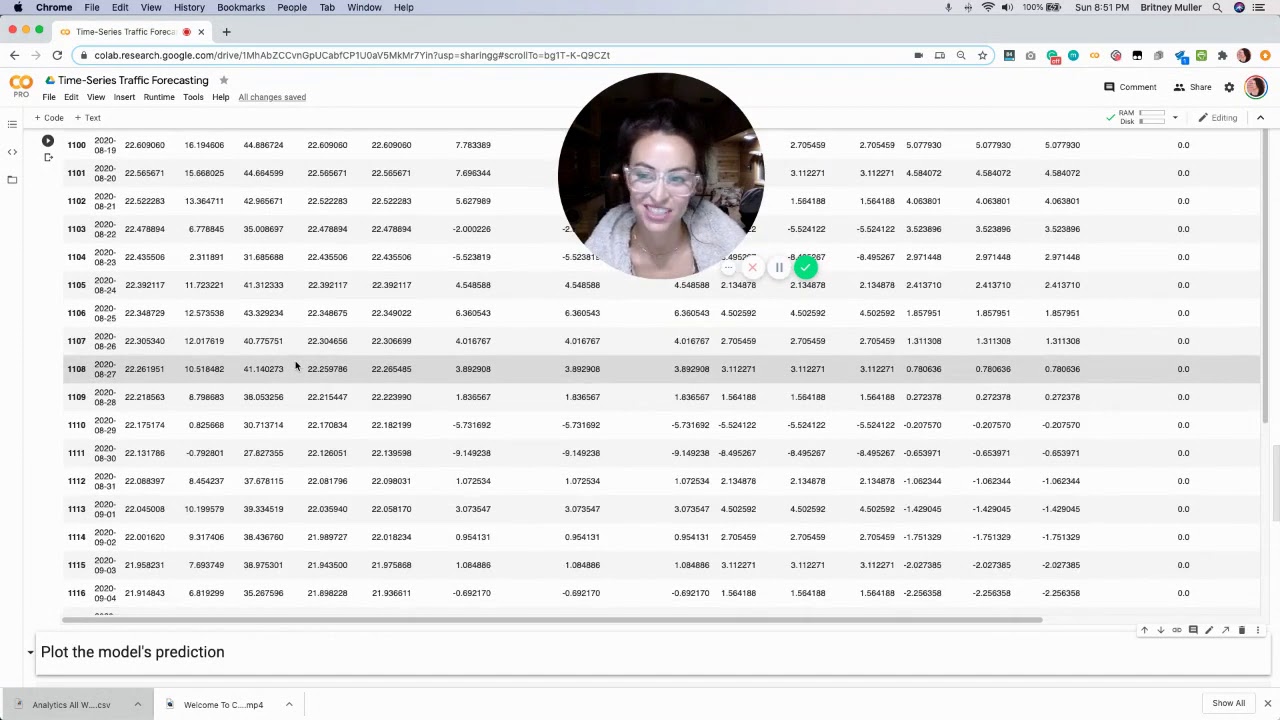Collapse the 'Plot the model's prediction' section
Viewport: 1280px width, 720px height.
pyautogui.click(x=30, y=652)
